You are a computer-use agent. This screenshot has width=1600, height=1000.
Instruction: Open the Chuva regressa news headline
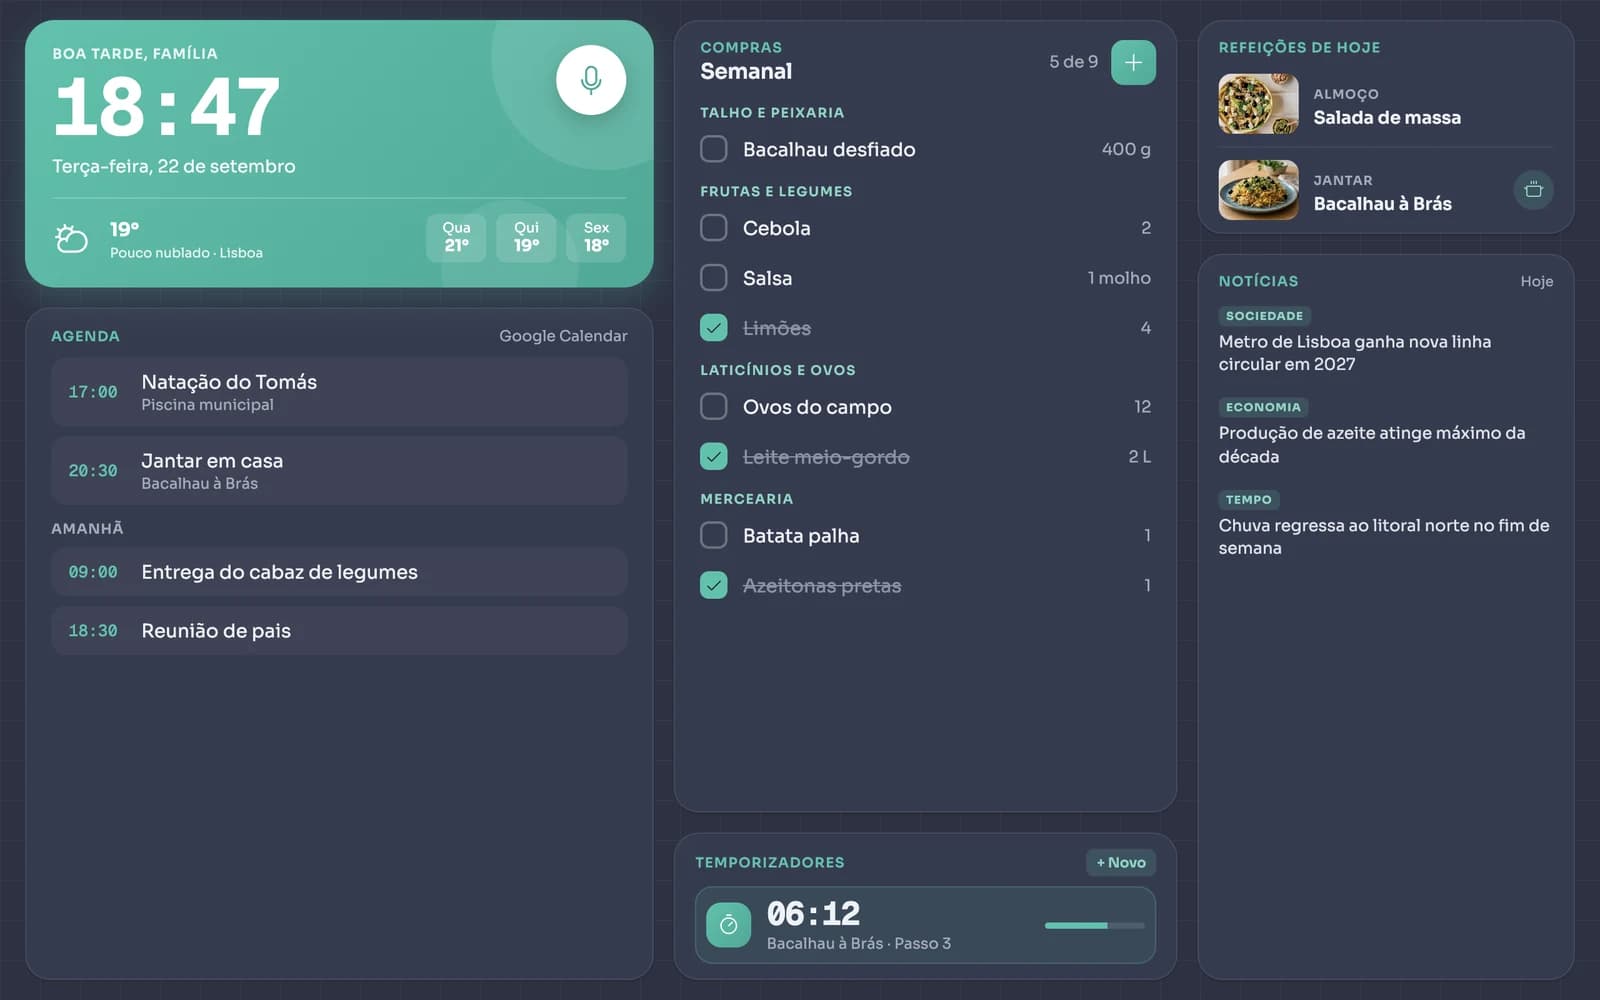1383,537
